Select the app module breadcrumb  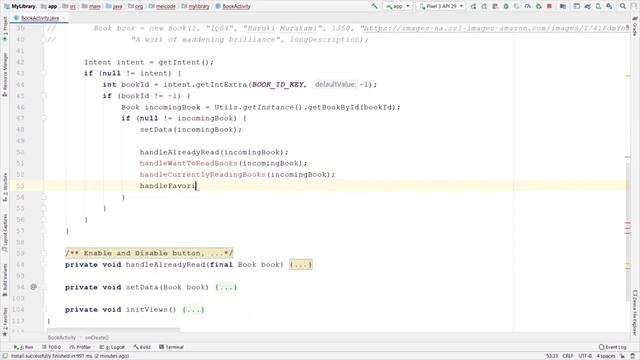pos(49,6)
